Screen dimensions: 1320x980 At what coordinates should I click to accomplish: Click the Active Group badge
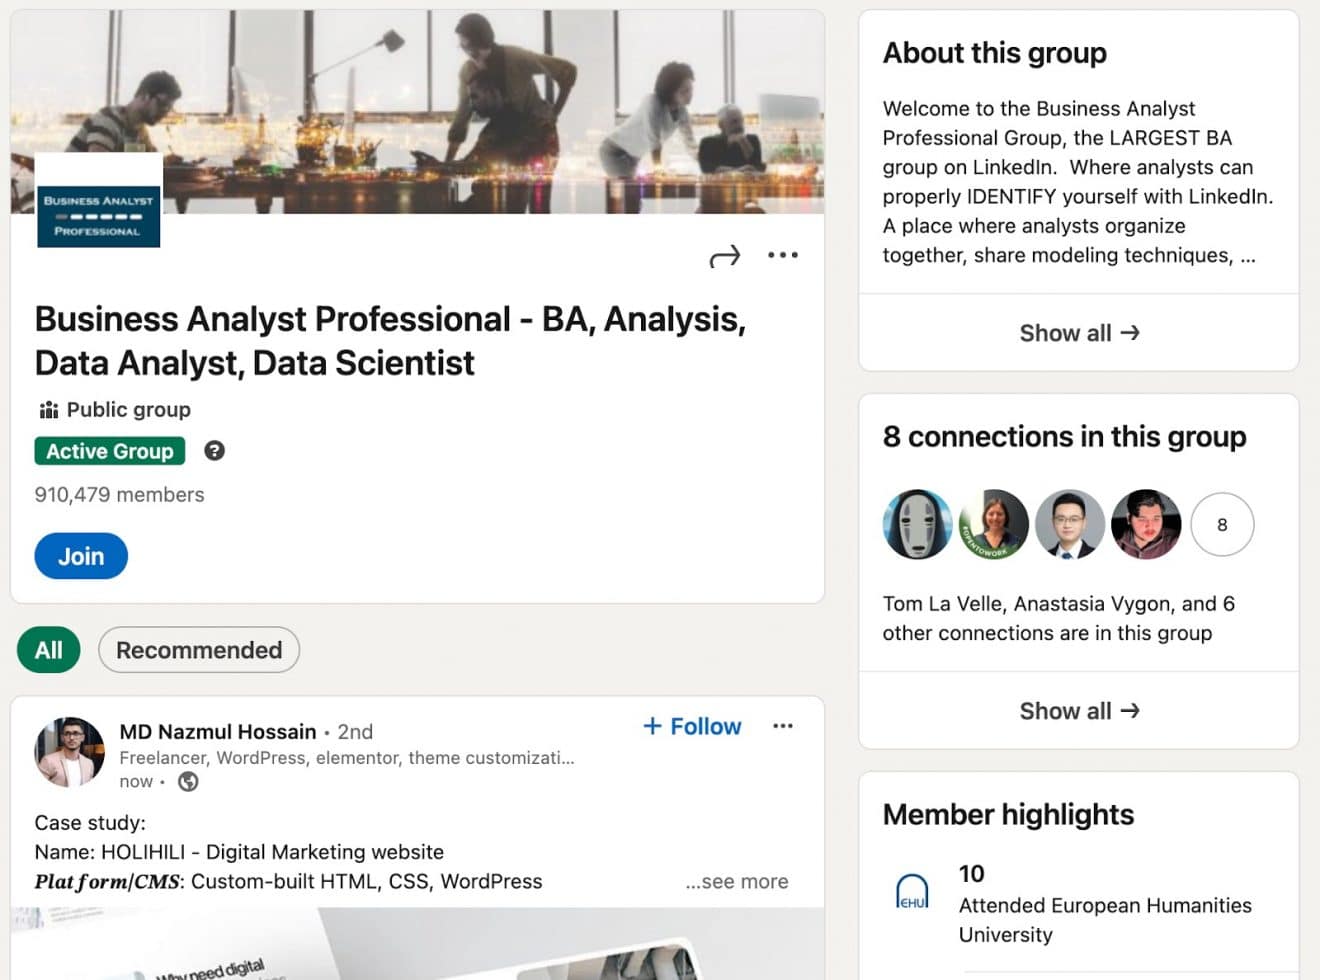tap(109, 451)
